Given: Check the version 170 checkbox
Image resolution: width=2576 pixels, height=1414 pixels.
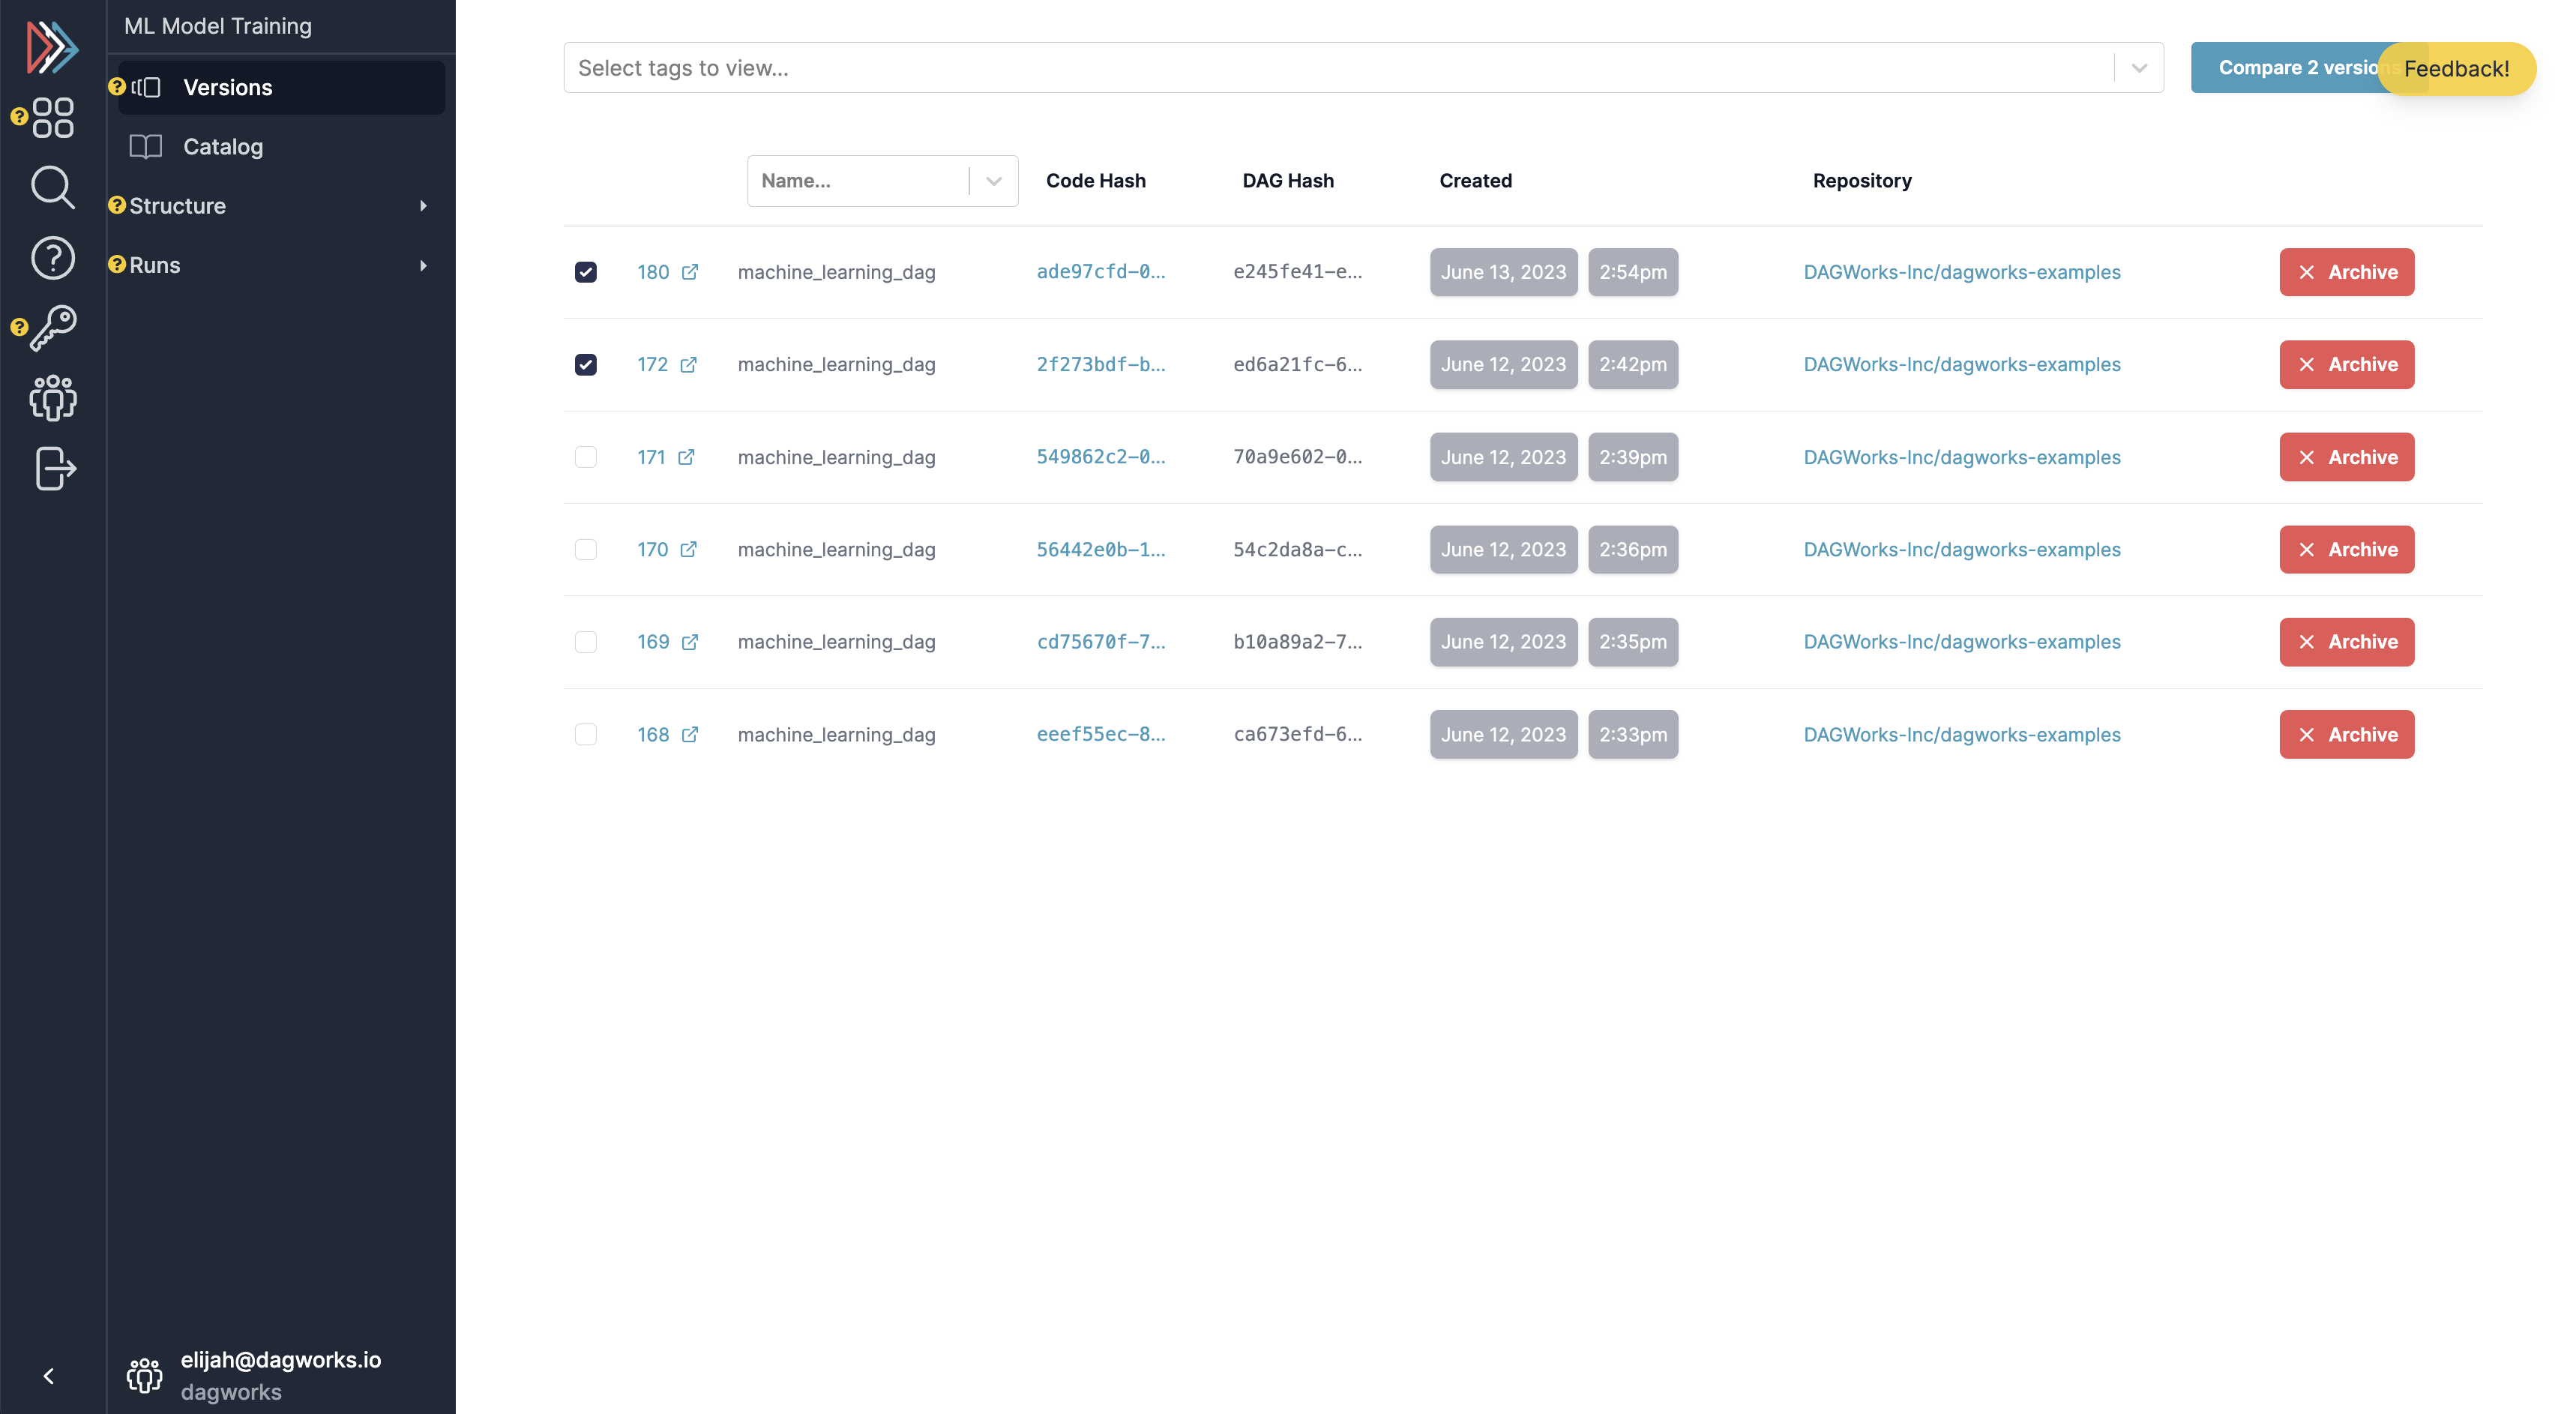Looking at the screenshot, I should tap(586, 549).
